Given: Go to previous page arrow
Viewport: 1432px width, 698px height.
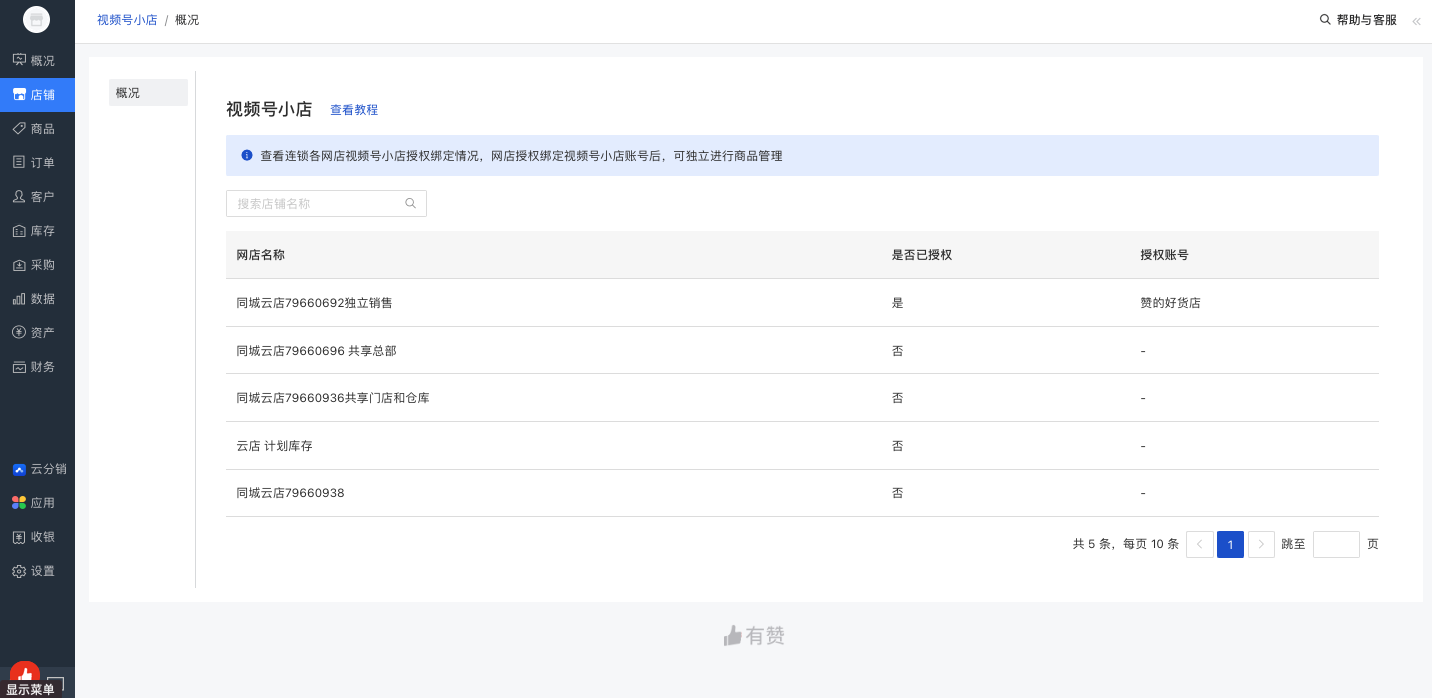Looking at the screenshot, I should coord(1200,544).
